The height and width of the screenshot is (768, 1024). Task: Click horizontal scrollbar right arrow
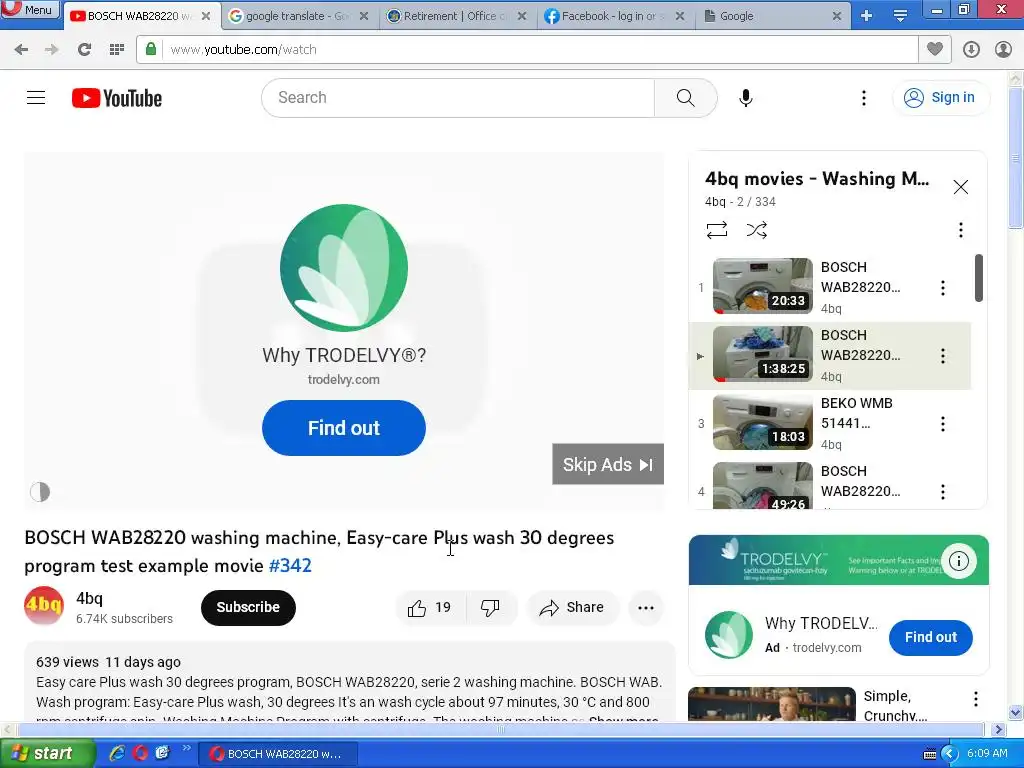999,729
